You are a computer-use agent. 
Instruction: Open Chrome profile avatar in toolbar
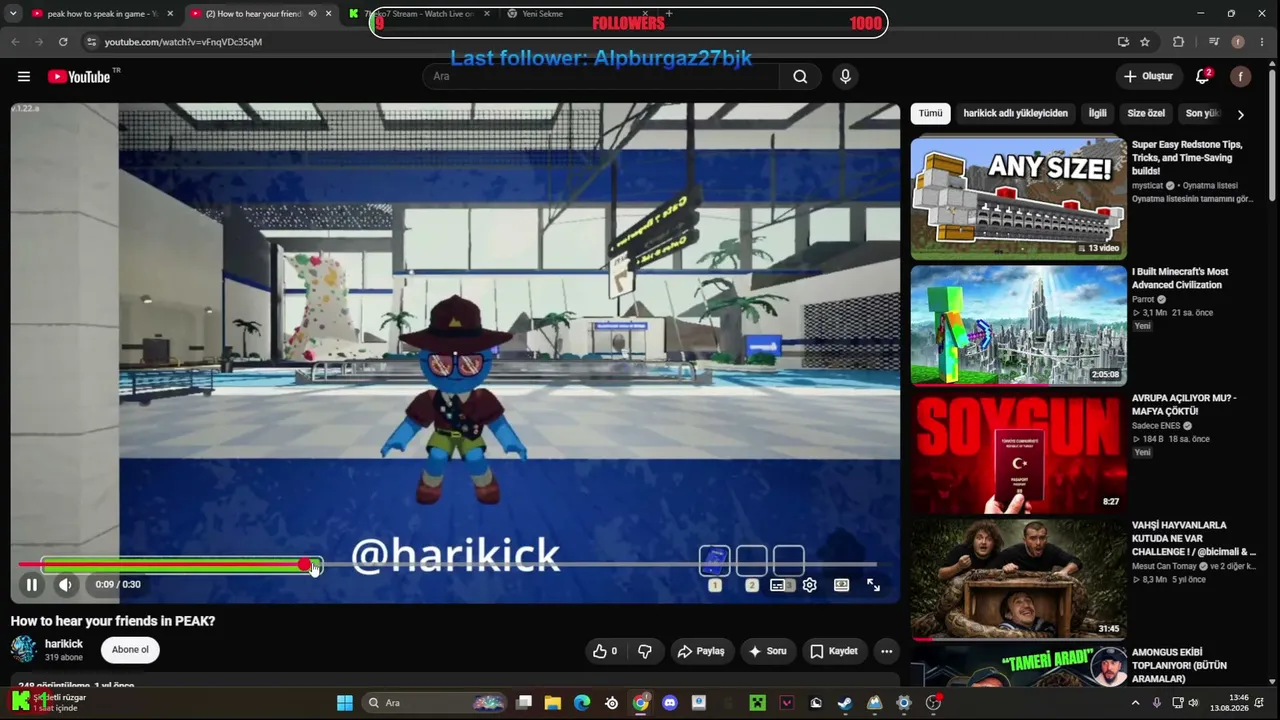[x=1238, y=42]
